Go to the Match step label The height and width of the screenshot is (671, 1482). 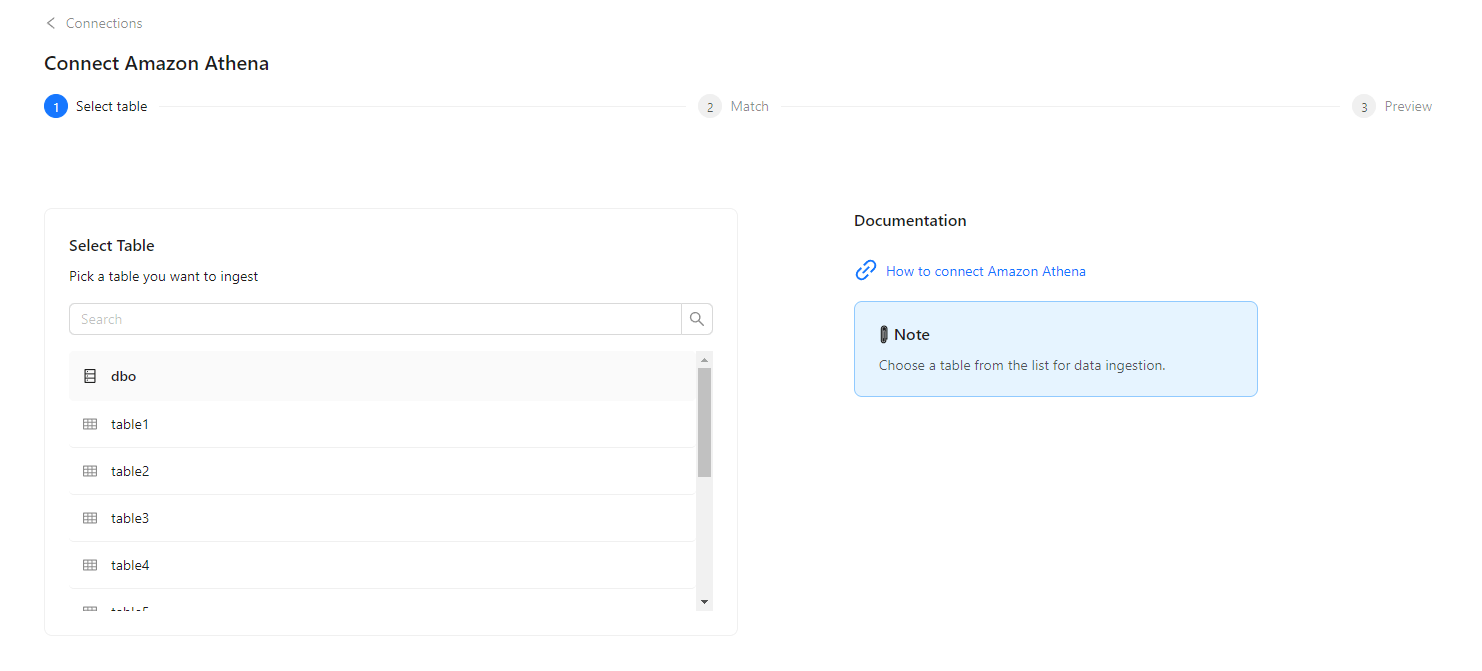[x=749, y=106]
